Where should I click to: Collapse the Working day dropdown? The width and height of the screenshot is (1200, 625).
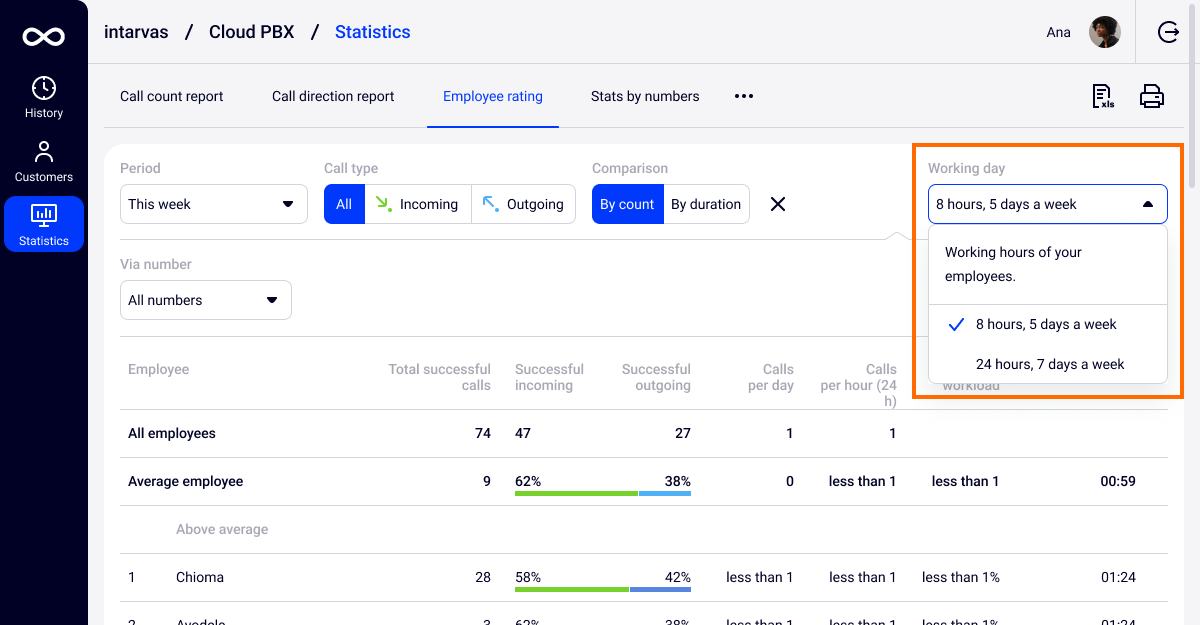click(1047, 204)
